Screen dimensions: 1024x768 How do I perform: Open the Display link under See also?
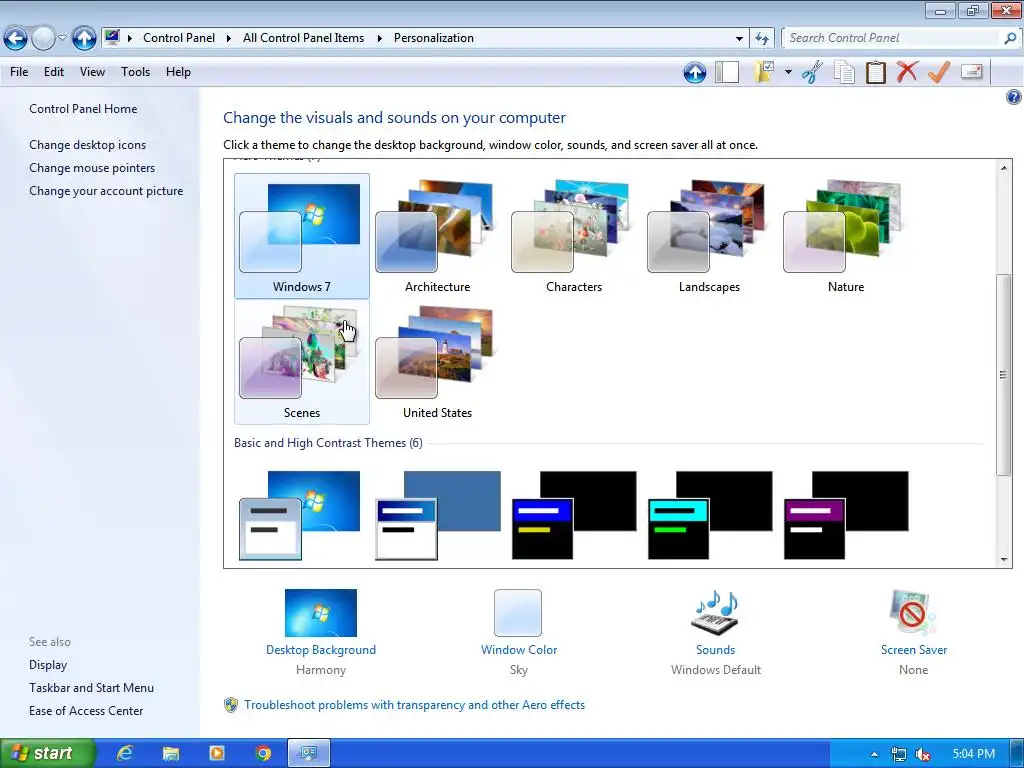(48, 665)
